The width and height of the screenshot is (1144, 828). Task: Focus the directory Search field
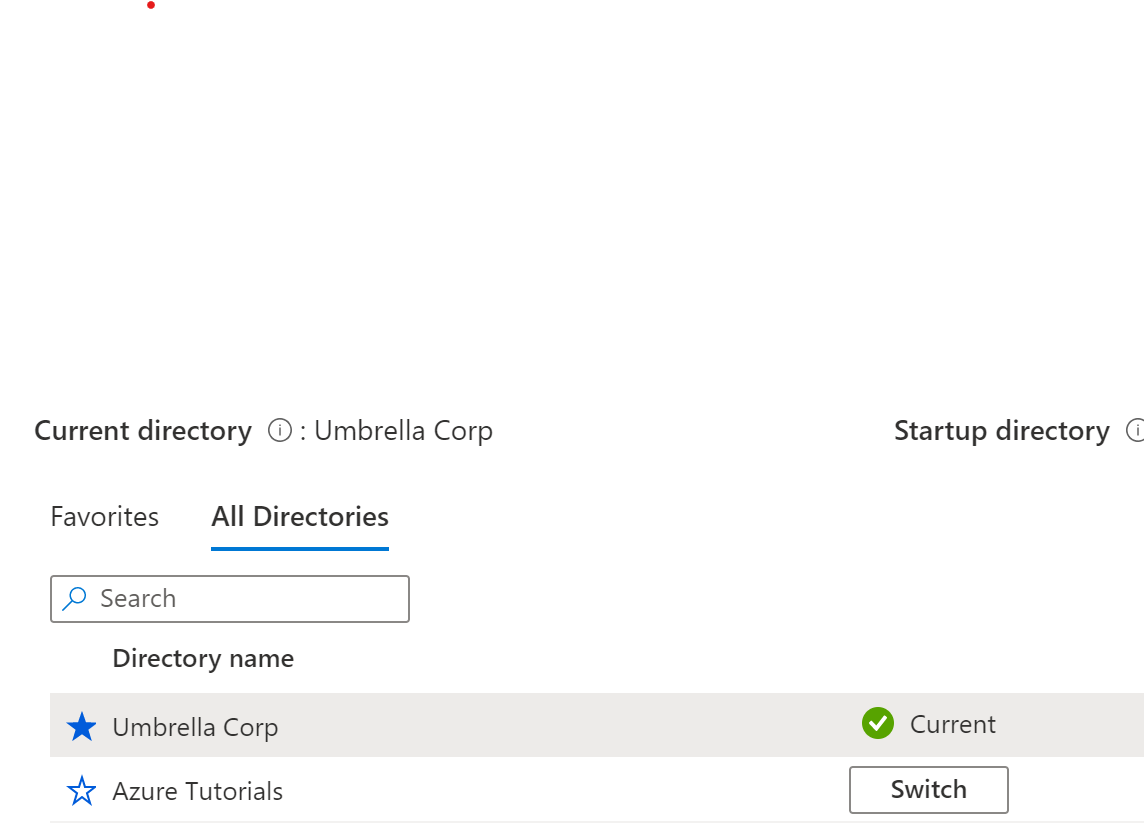(x=230, y=599)
